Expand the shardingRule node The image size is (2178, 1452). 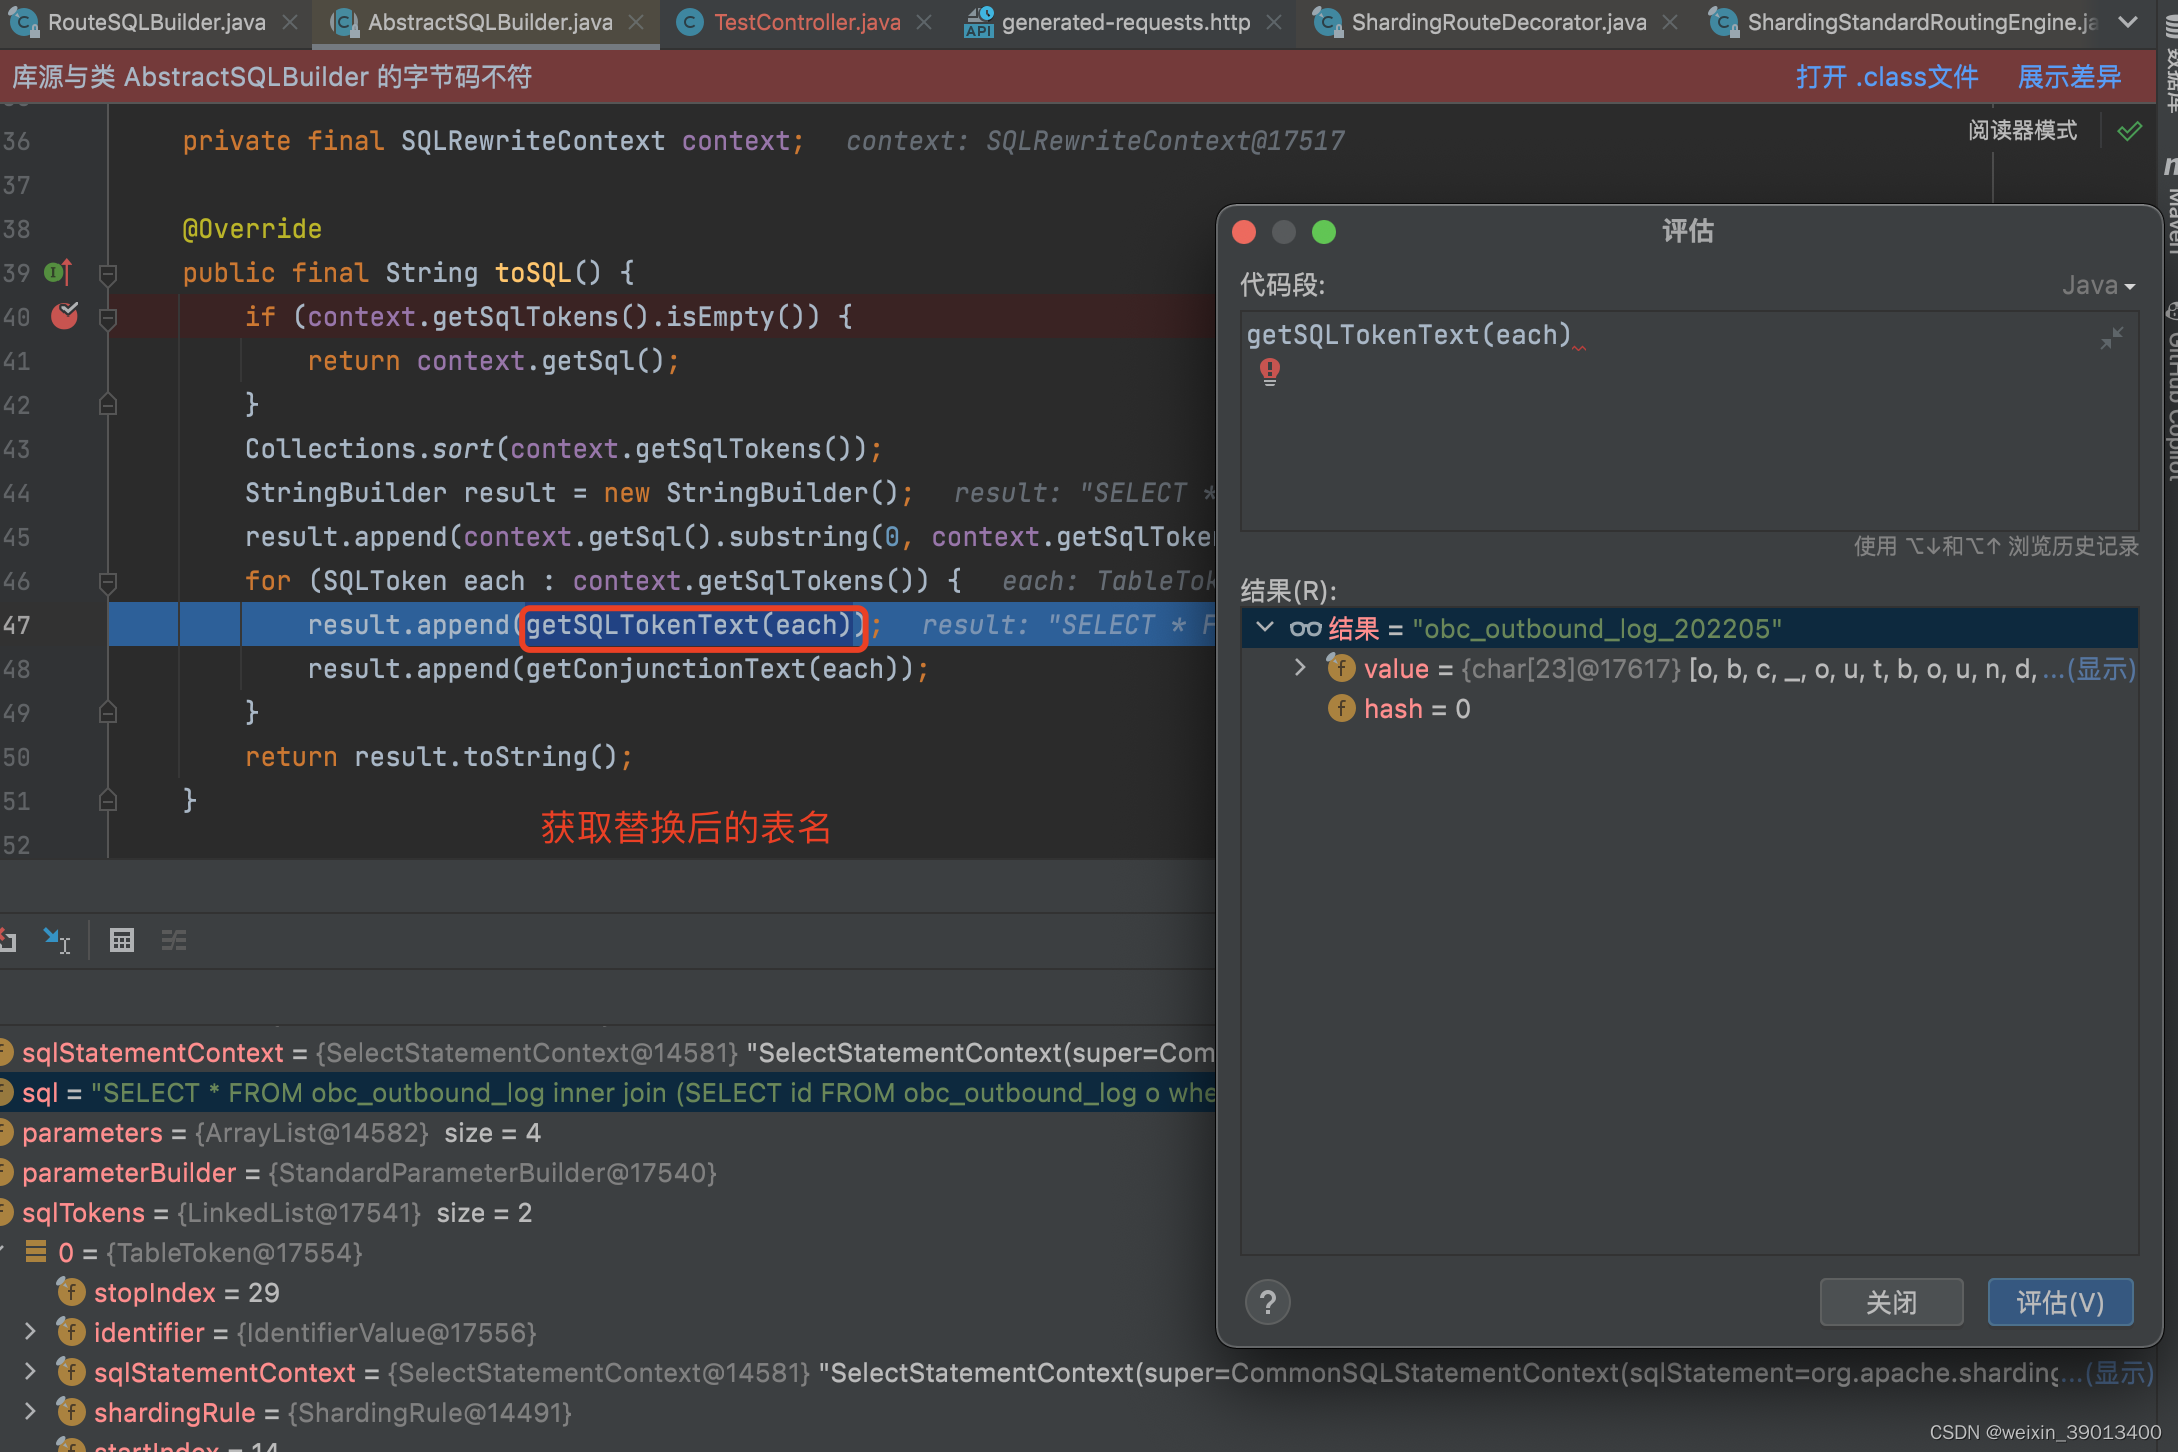click(x=30, y=1411)
